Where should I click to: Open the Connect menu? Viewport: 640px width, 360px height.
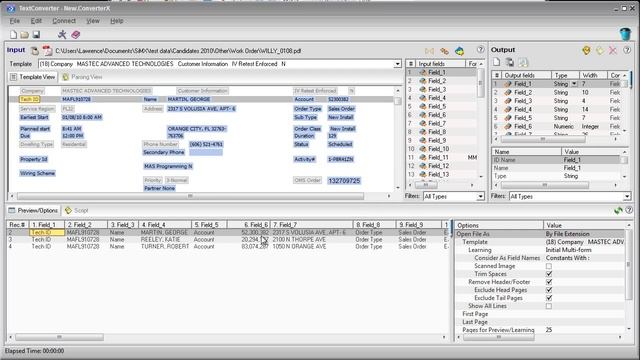pyautogui.click(x=64, y=21)
